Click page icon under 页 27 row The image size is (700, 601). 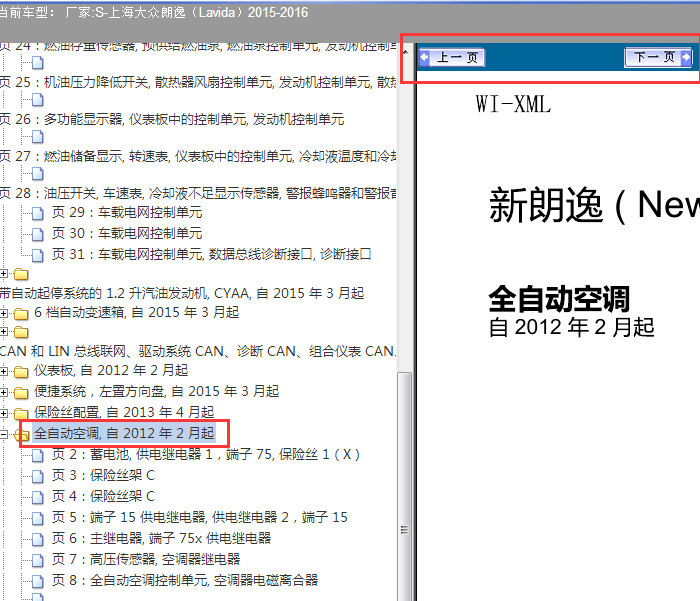click(x=38, y=173)
